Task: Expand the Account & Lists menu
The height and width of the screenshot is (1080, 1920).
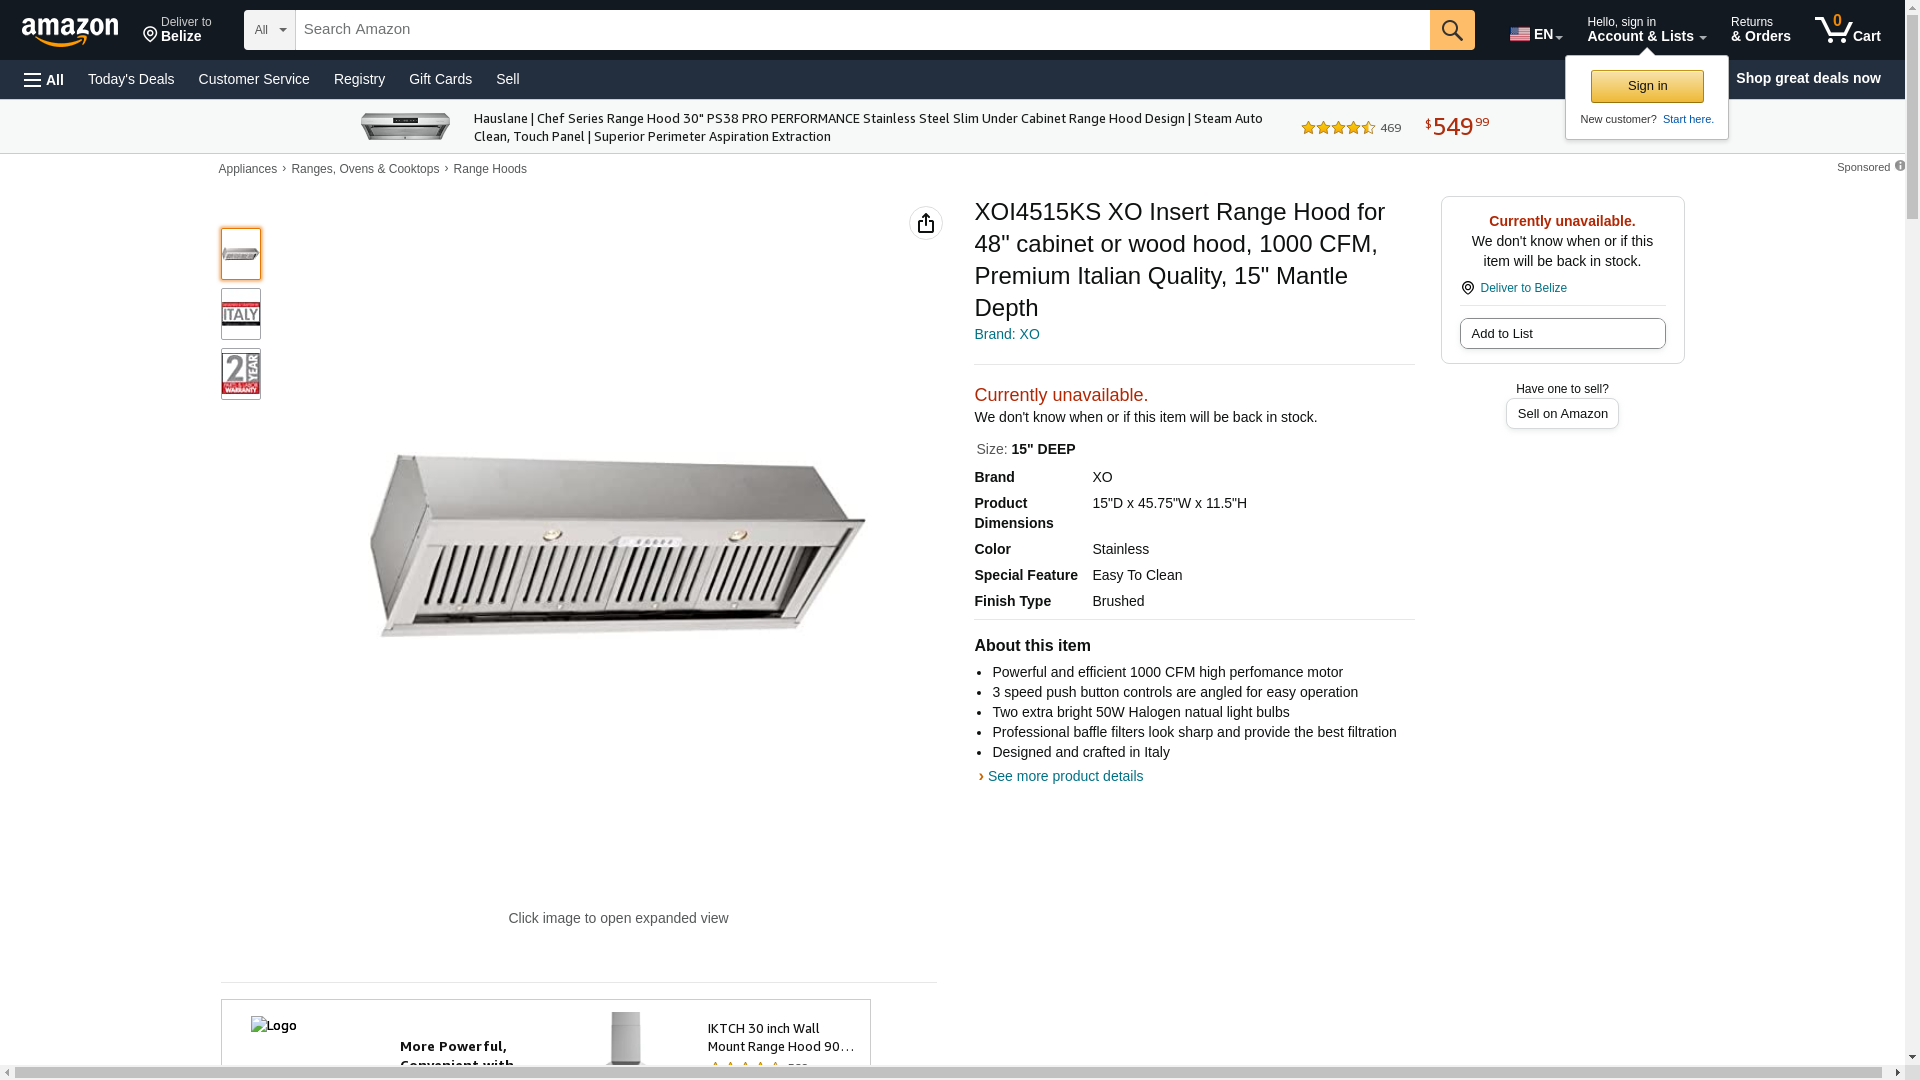Action: tap(1646, 30)
